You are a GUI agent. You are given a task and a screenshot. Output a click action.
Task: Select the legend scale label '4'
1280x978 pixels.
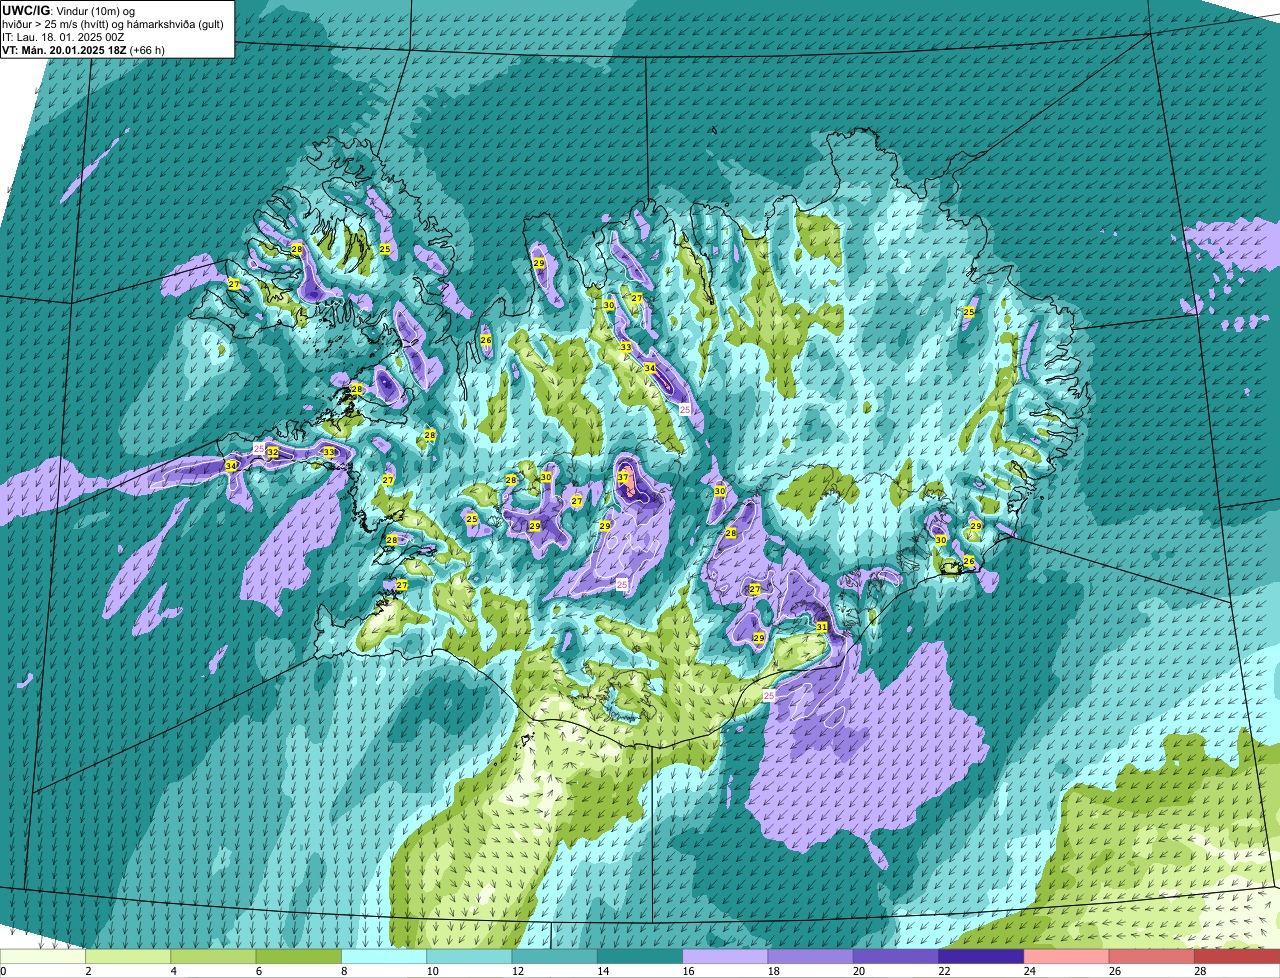[x=173, y=971]
